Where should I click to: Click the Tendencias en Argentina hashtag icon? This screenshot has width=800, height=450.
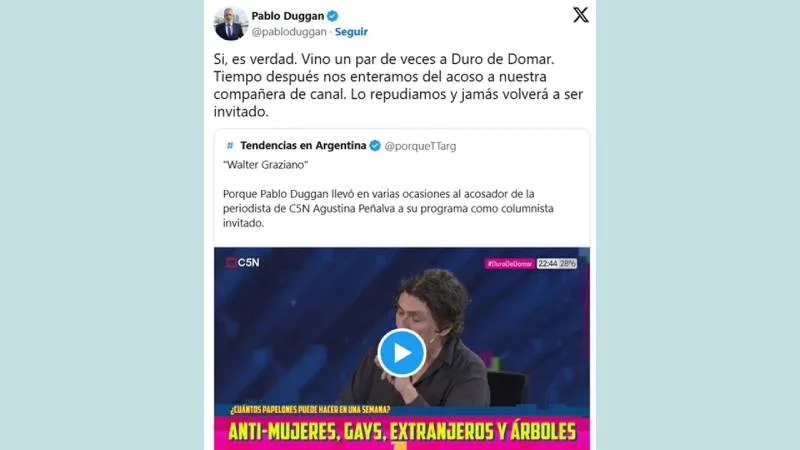click(230, 146)
